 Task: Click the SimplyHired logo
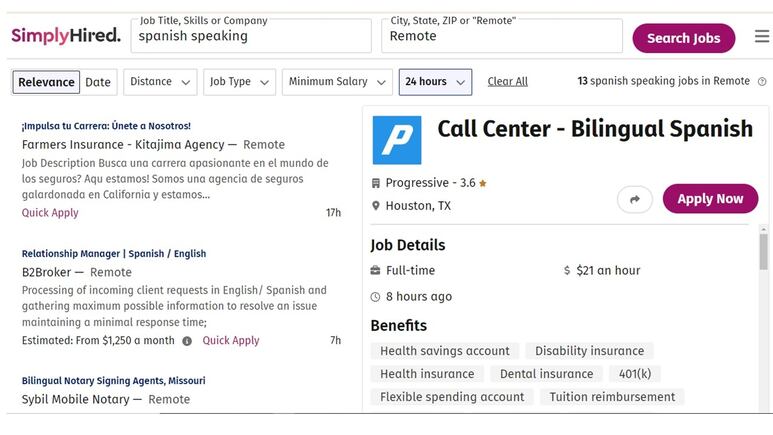pos(66,37)
